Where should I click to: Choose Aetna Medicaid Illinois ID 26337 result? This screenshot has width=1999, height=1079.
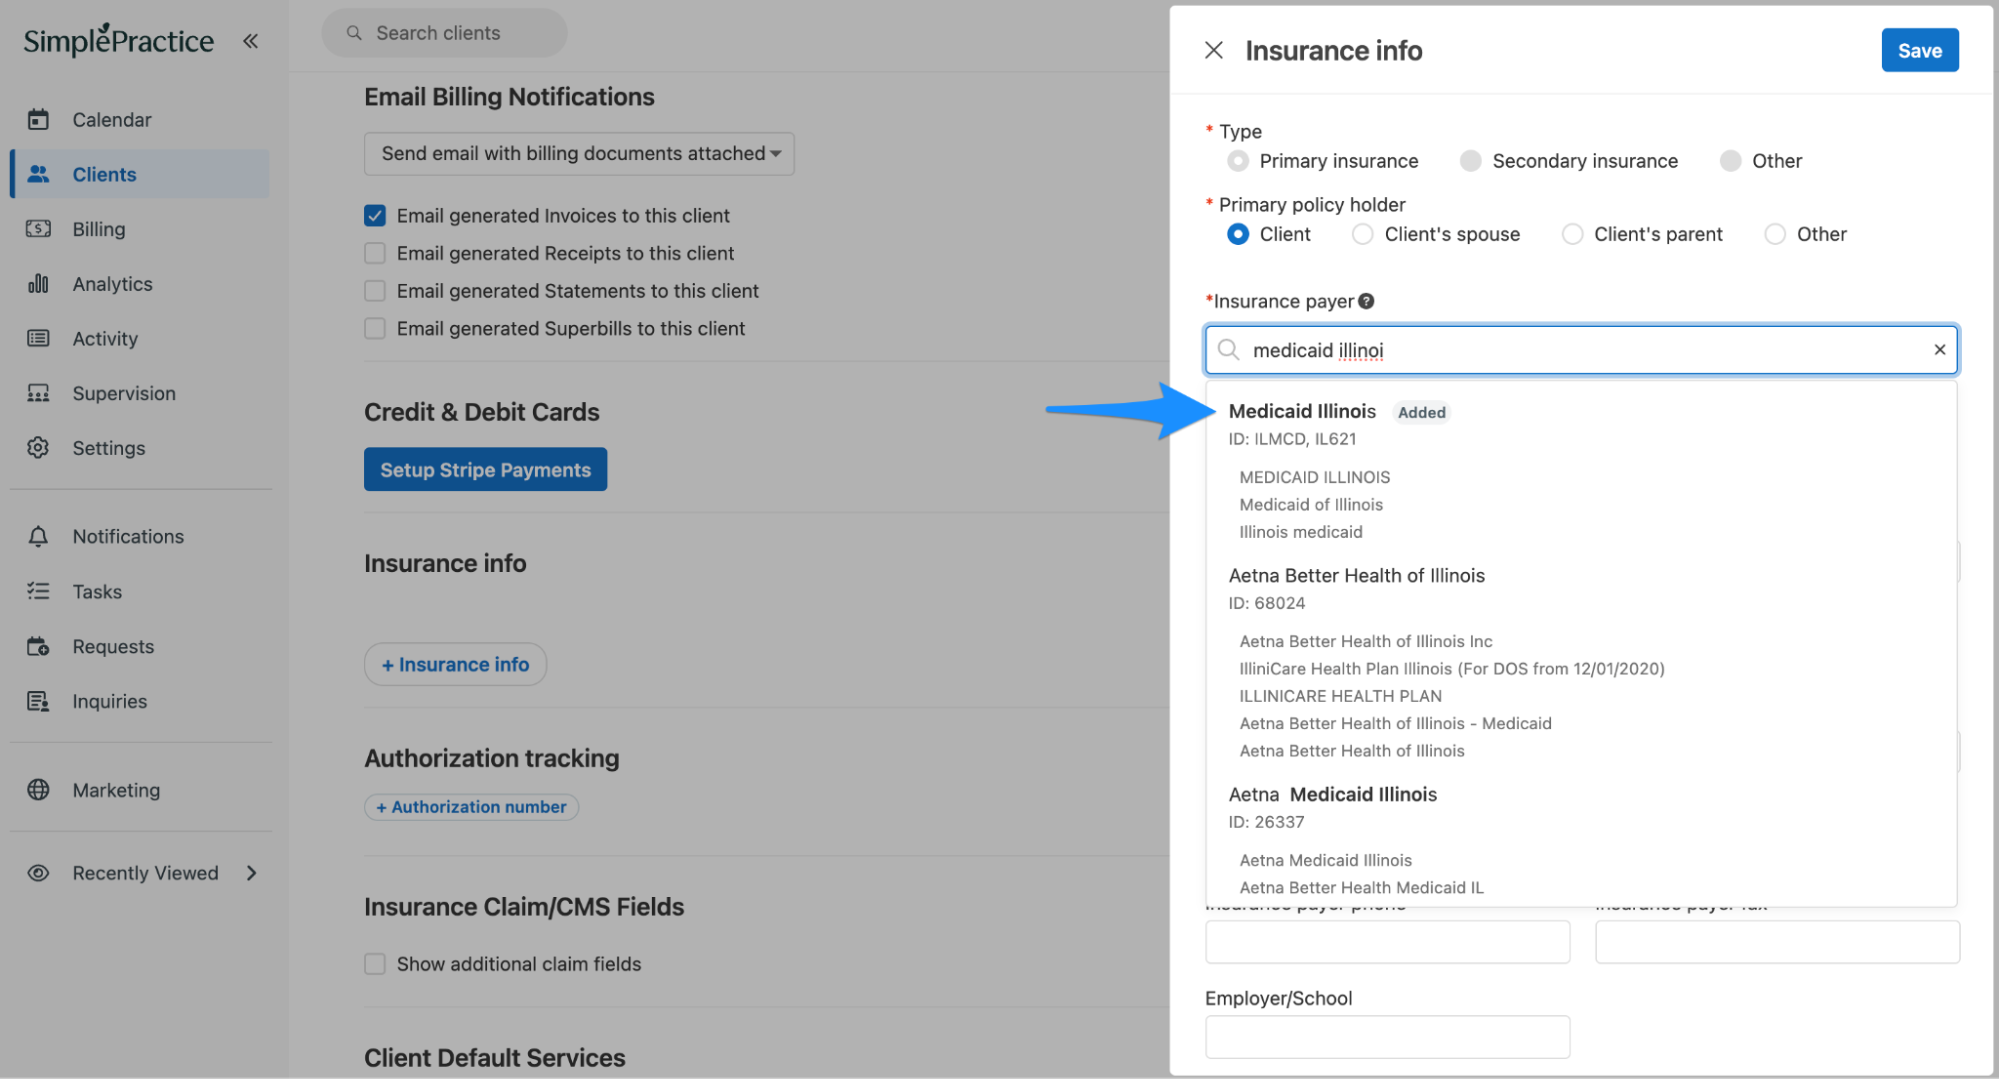[x=1581, y=840]
